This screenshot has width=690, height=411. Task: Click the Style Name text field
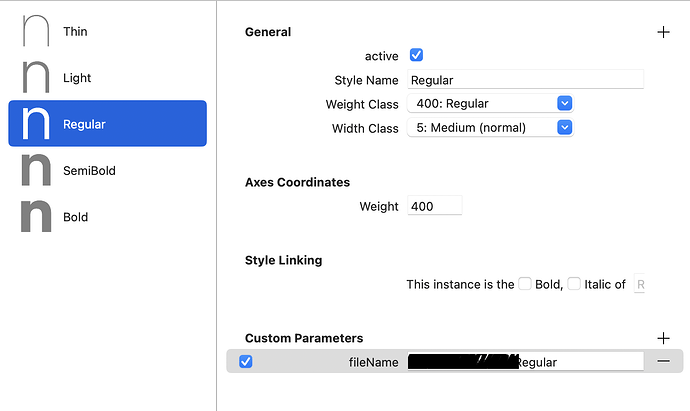(524, 80)
